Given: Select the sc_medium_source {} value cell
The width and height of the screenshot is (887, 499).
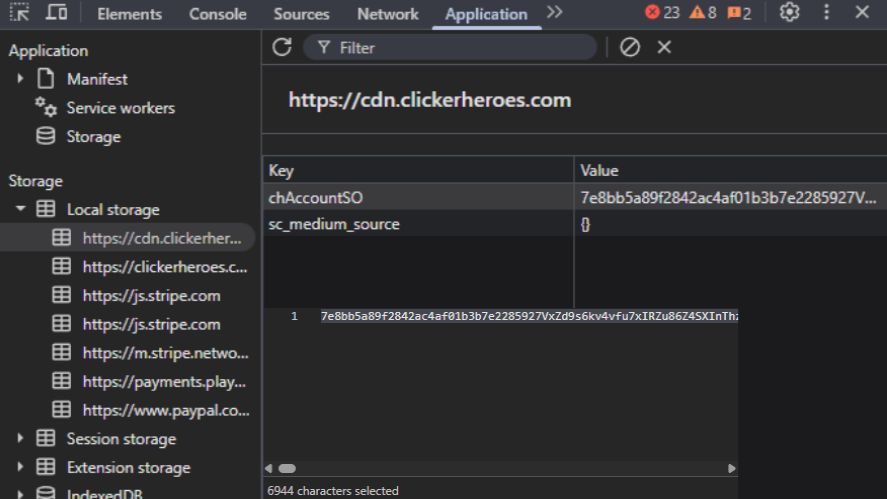Looking at the screenshot, I should pos(731,224).
